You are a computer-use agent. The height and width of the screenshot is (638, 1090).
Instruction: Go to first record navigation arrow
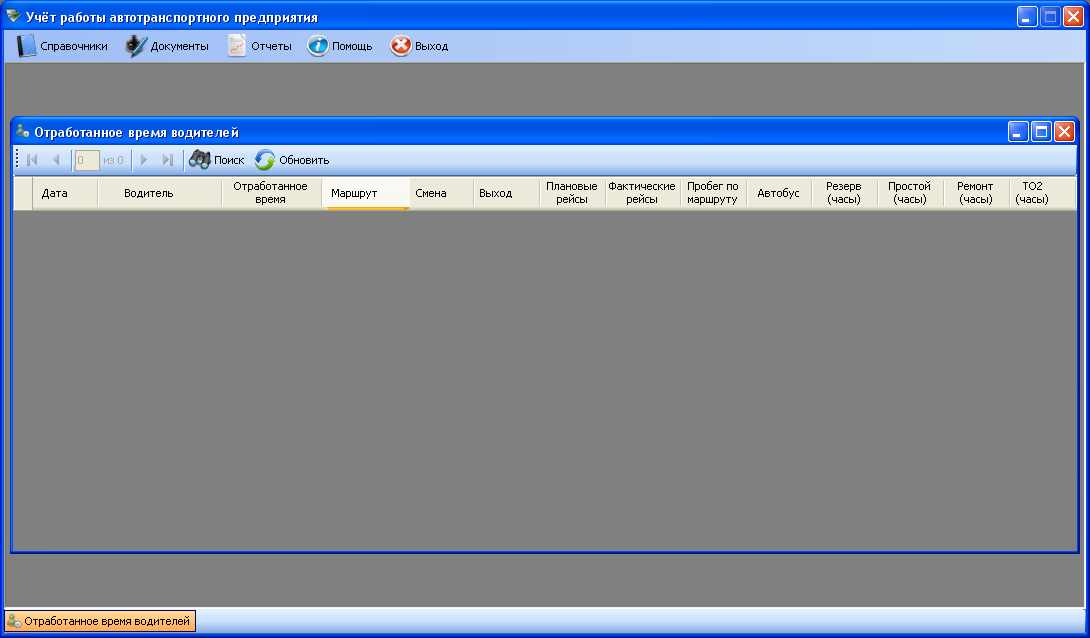[x=33, y=159]
